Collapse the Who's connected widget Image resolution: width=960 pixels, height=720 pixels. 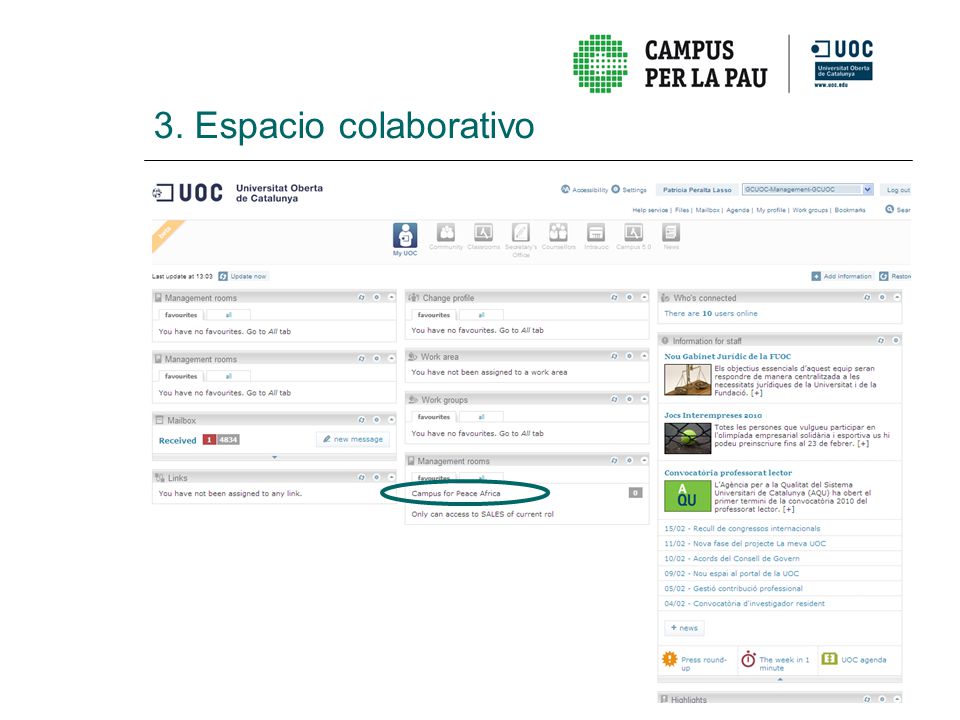point(897,297)
